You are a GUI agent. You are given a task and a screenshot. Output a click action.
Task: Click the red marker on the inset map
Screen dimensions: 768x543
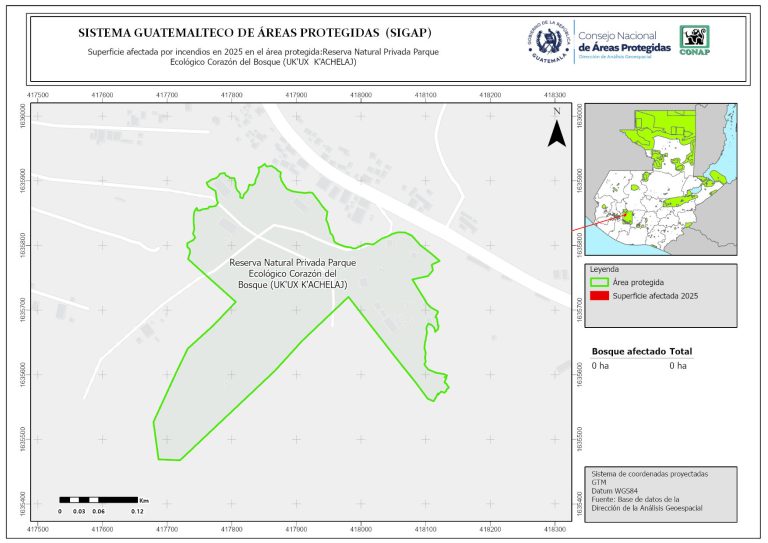click(626, 217)
